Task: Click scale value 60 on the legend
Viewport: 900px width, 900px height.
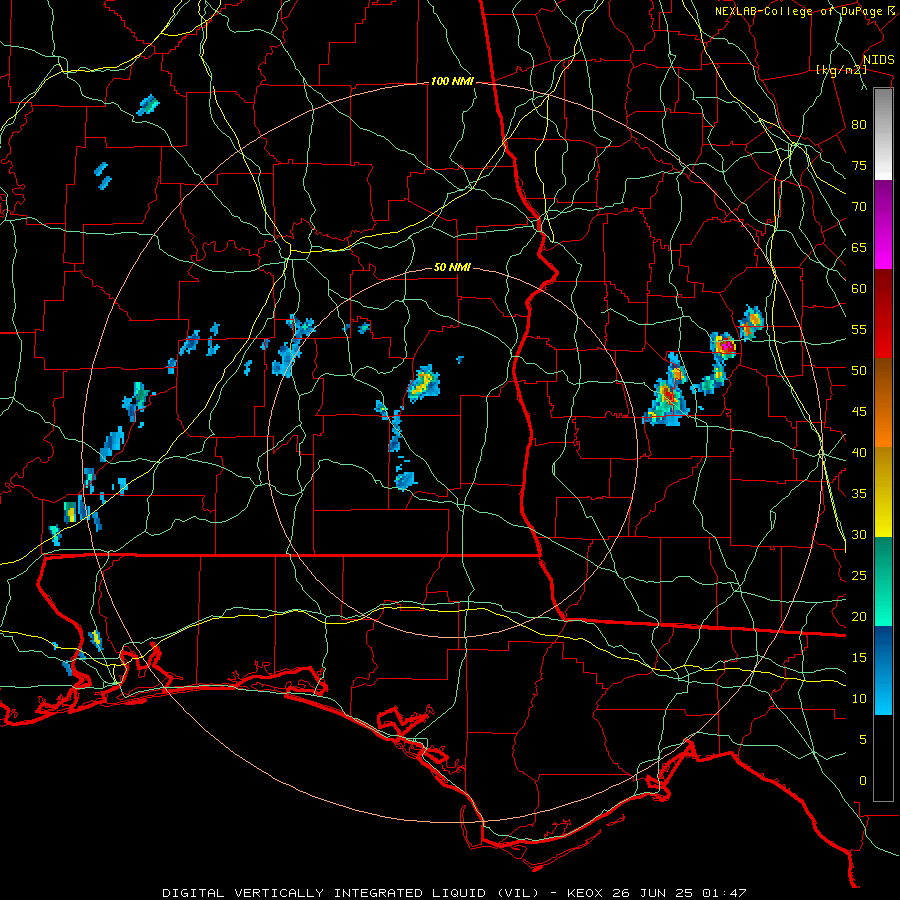Action: click(859, 289)
